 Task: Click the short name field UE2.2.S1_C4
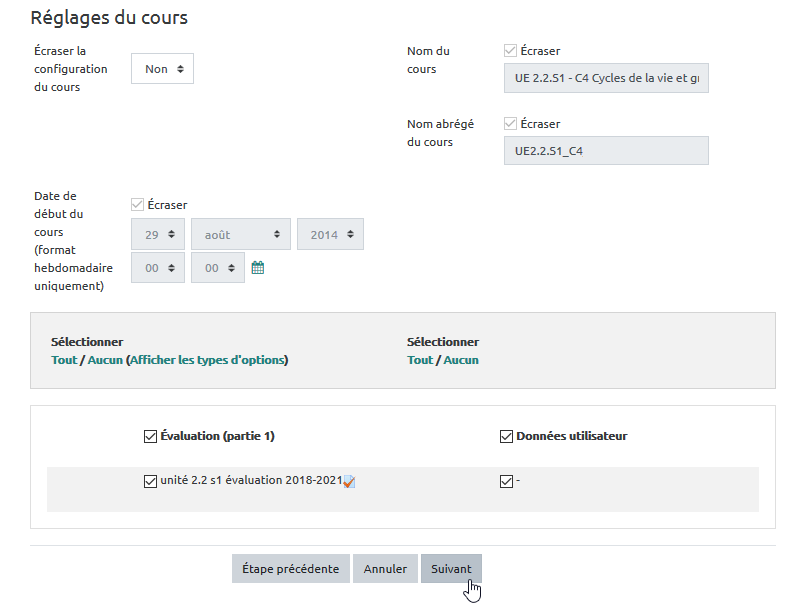[x=606, y=151]
